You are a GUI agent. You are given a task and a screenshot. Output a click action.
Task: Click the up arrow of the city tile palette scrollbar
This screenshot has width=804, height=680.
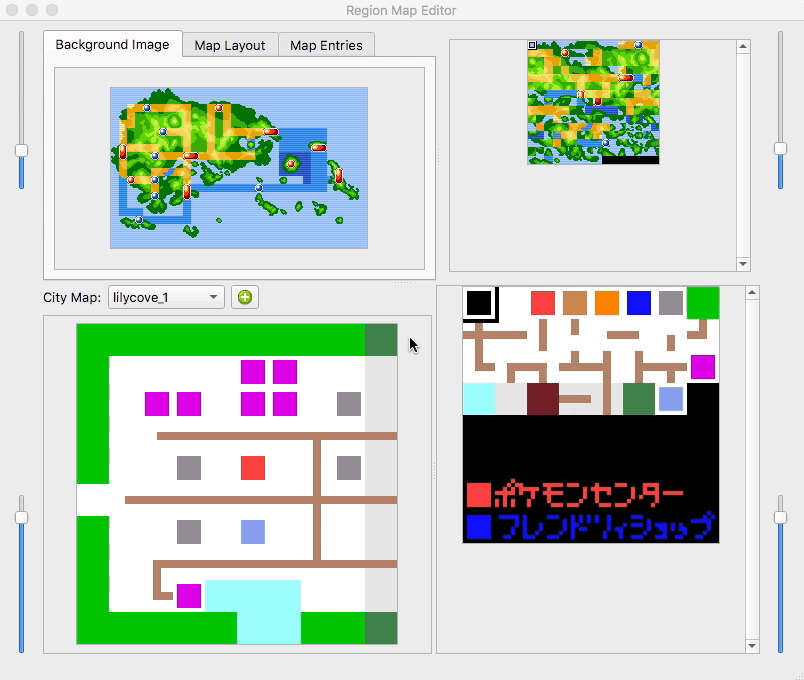click(752, 293)
